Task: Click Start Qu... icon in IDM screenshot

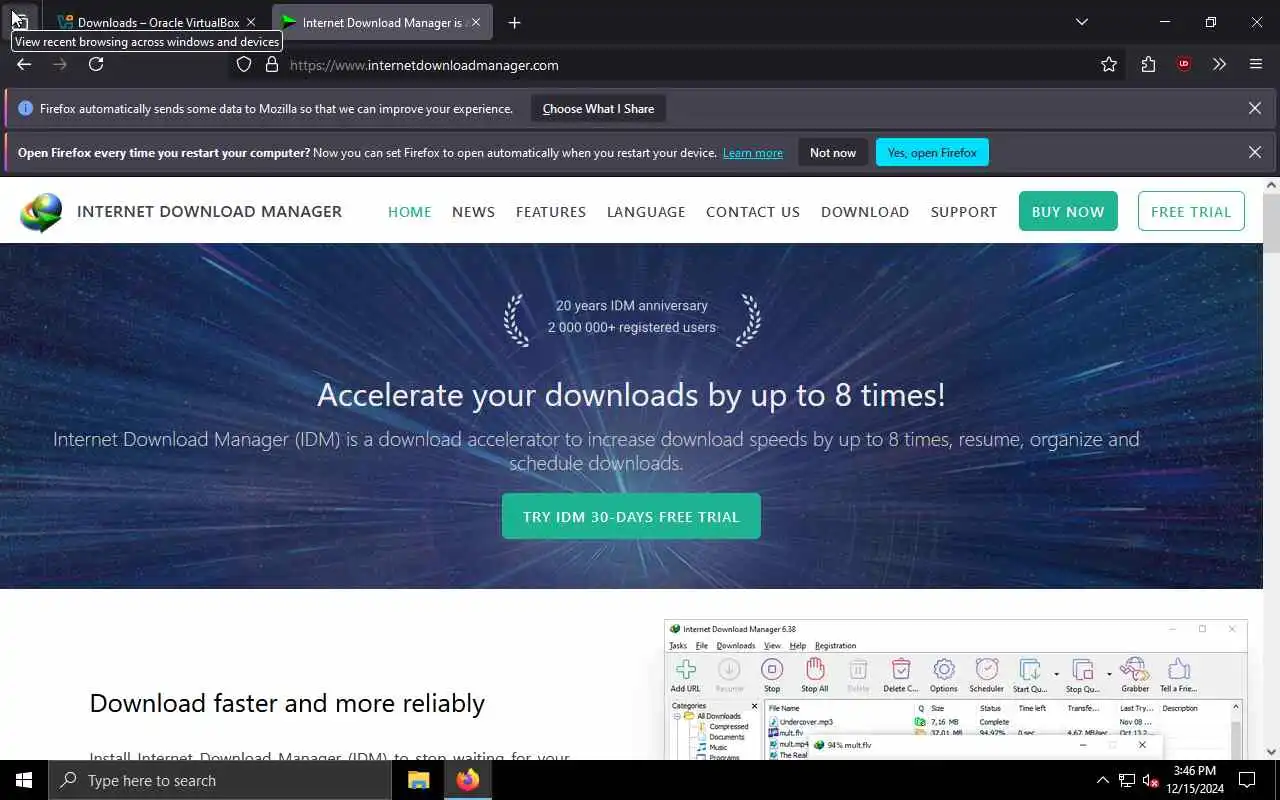Action: (x=1029, y=675)
